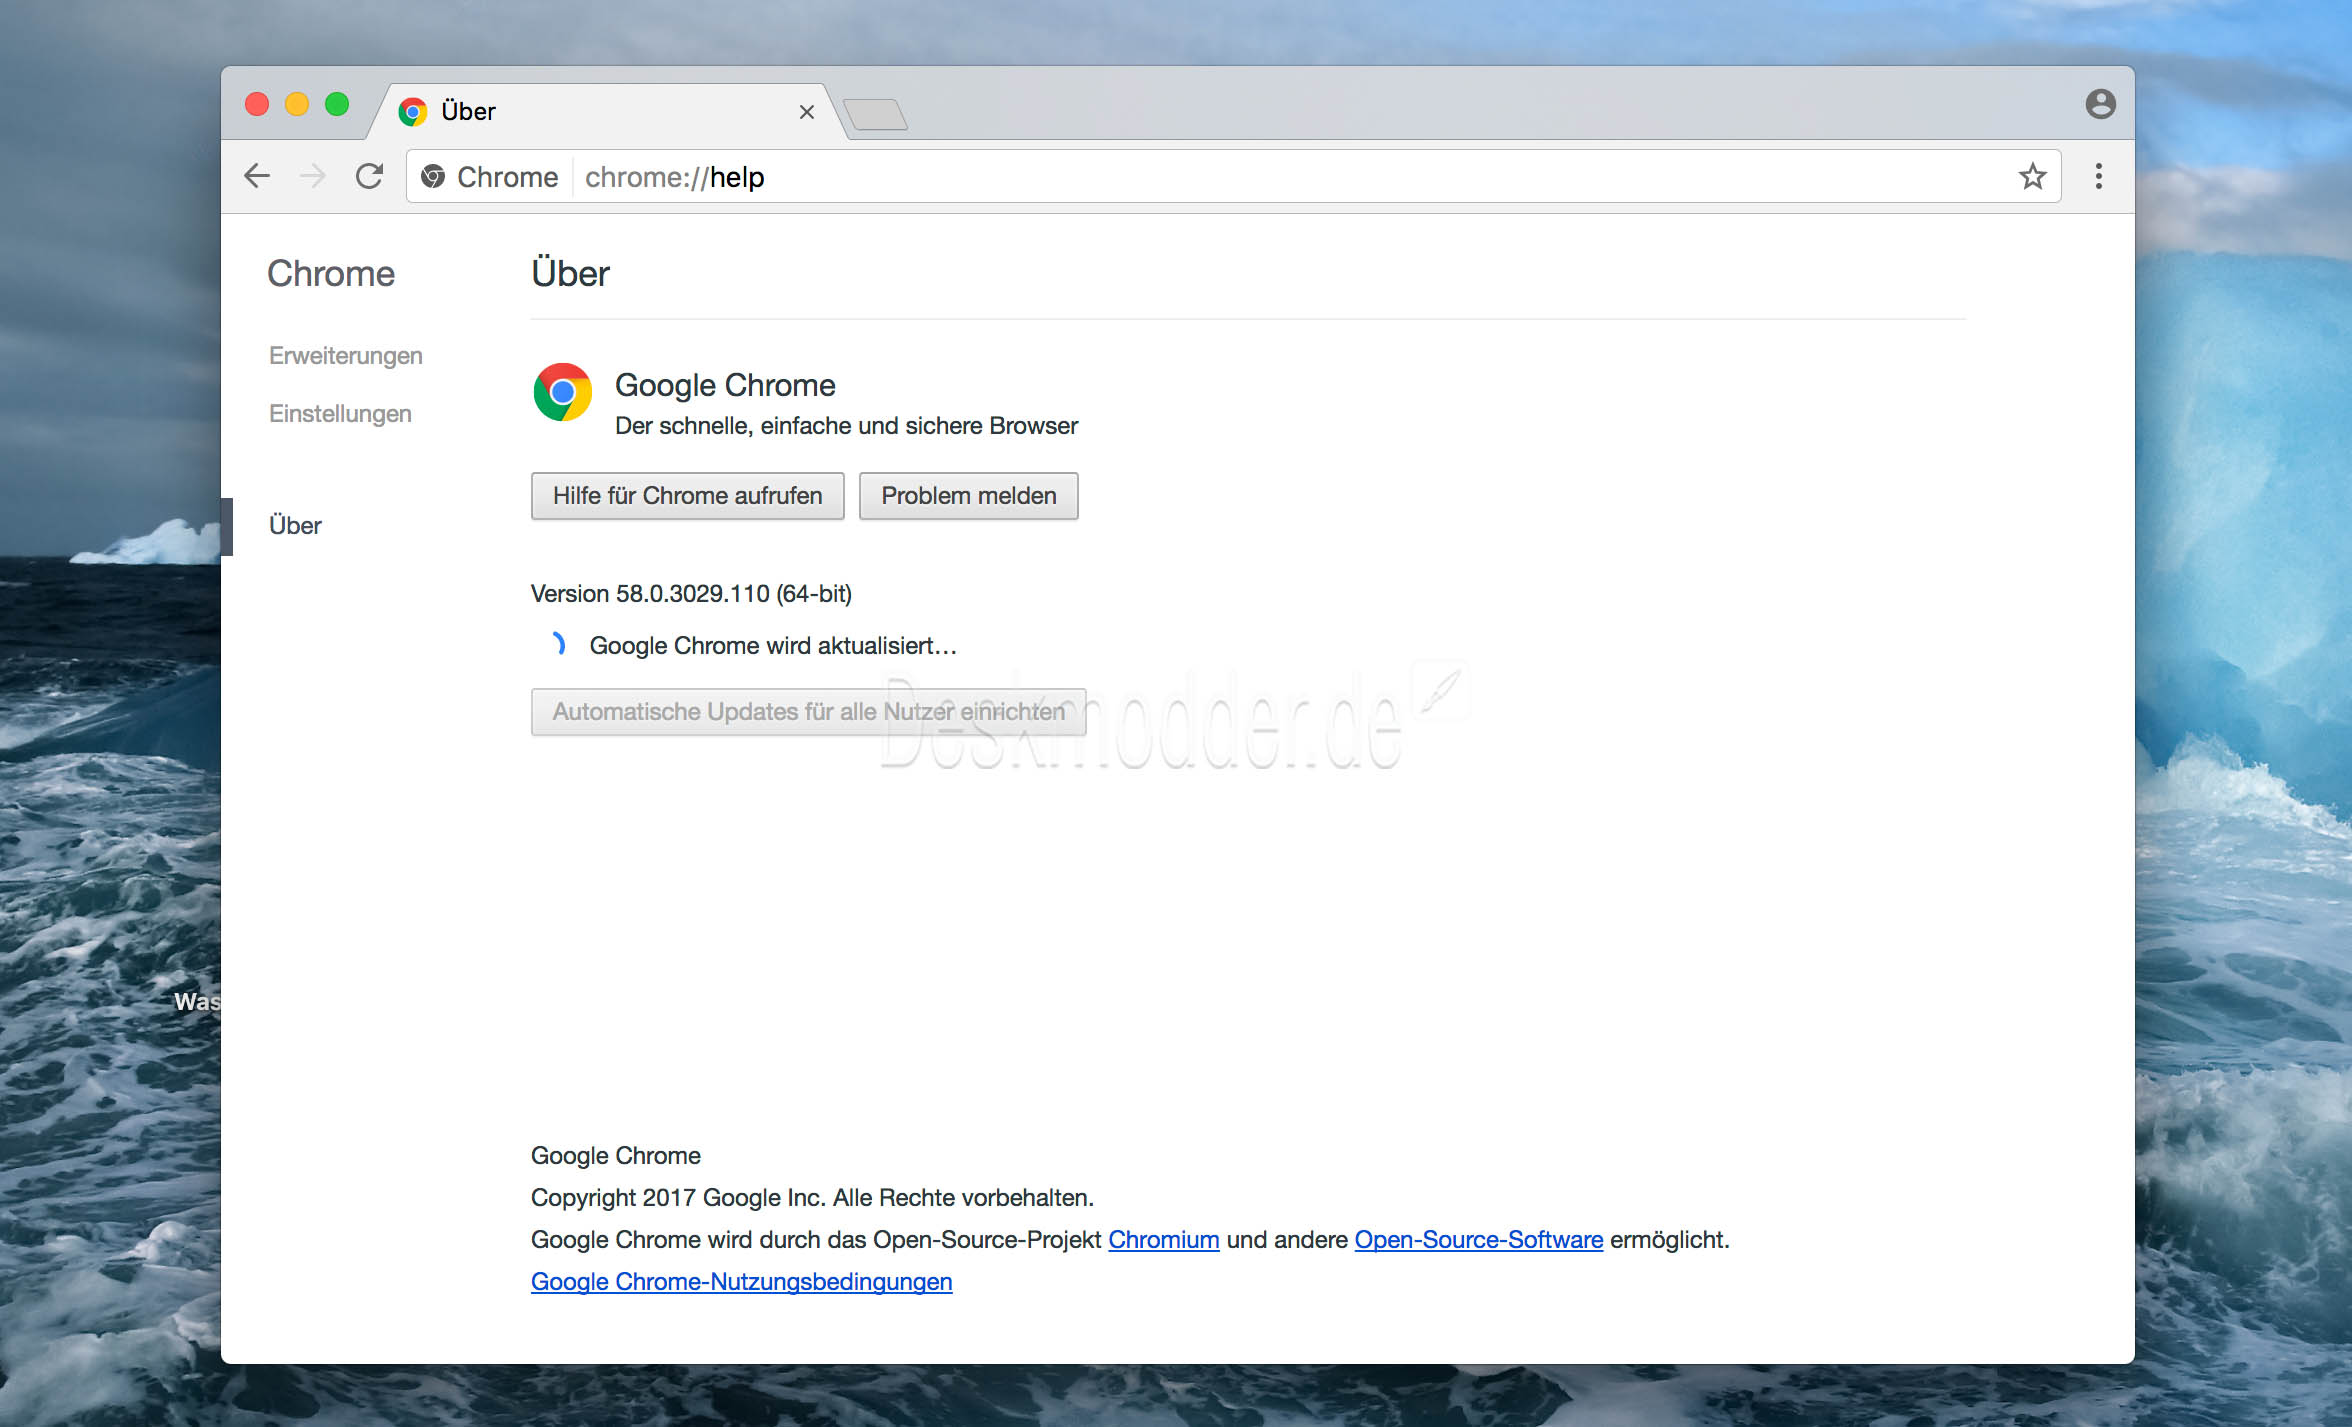The image size is (2352, 1427).
Task: Reload the chrome://help page
Action: pos(370,177)
